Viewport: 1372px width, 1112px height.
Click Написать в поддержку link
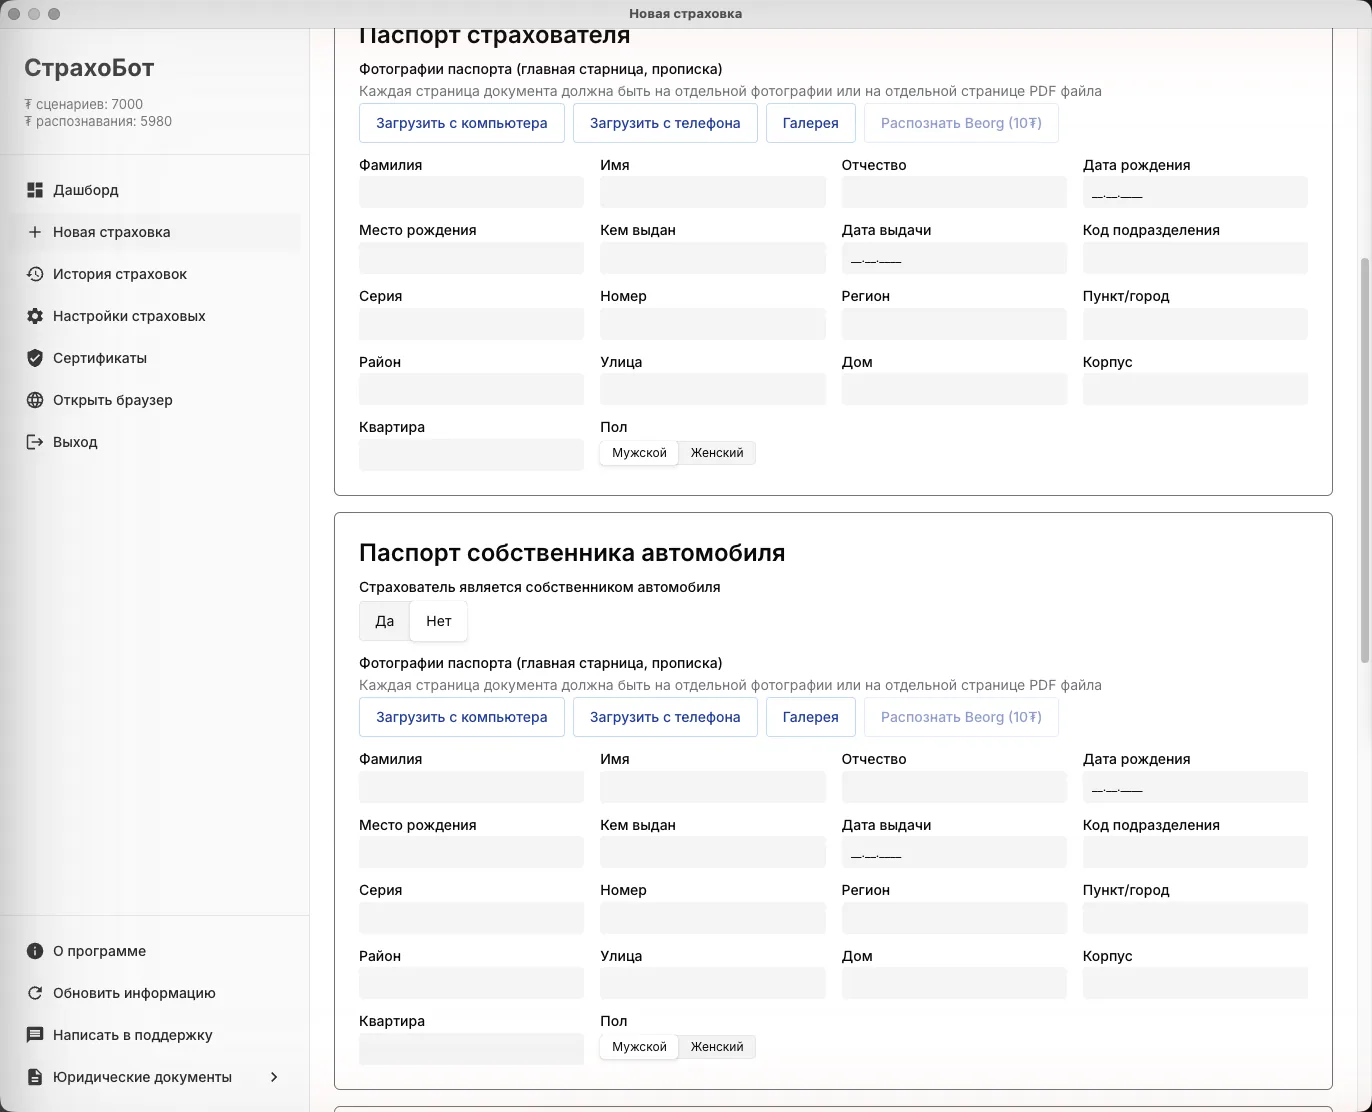(155, 1035)
